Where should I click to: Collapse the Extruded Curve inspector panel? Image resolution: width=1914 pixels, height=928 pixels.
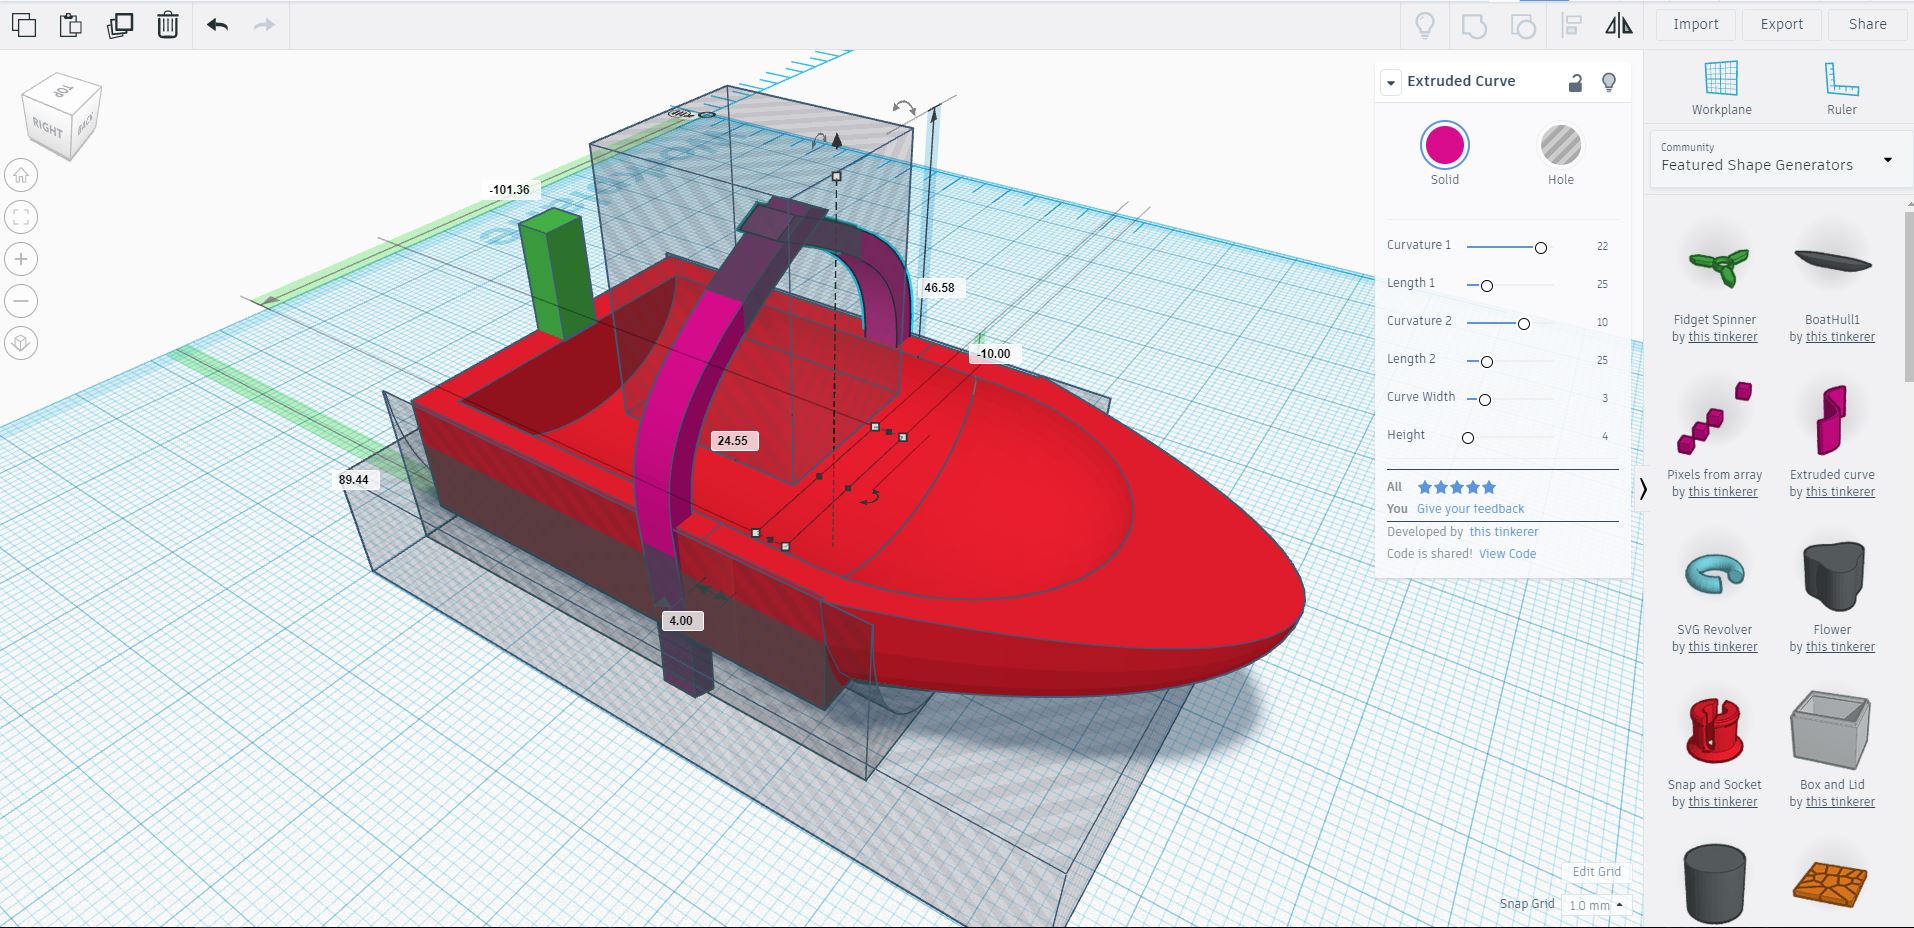(x=1391, y=82)
